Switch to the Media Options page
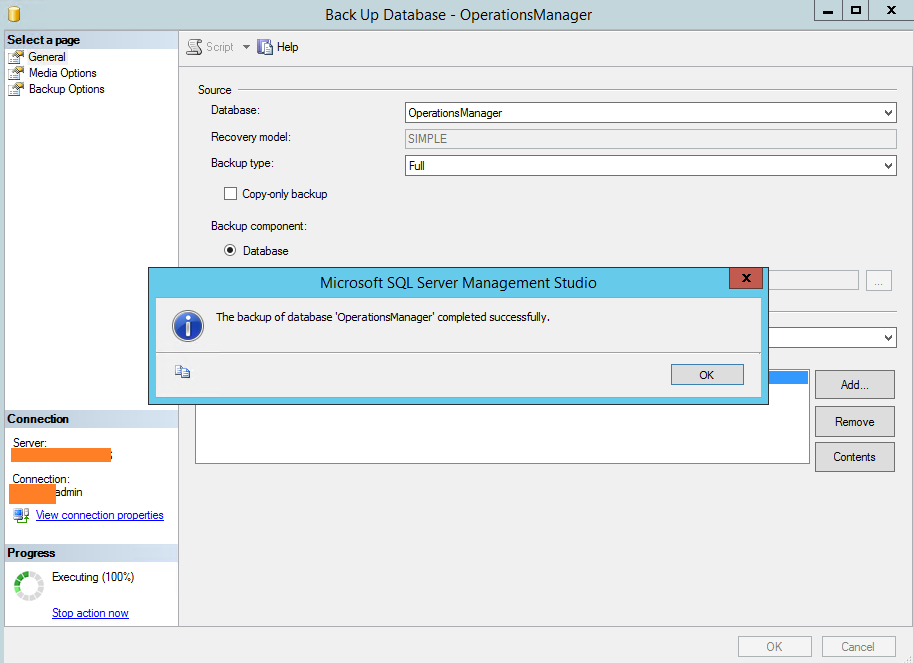The height and width of the screenshot is (663, 914). [x=62, y=73]
